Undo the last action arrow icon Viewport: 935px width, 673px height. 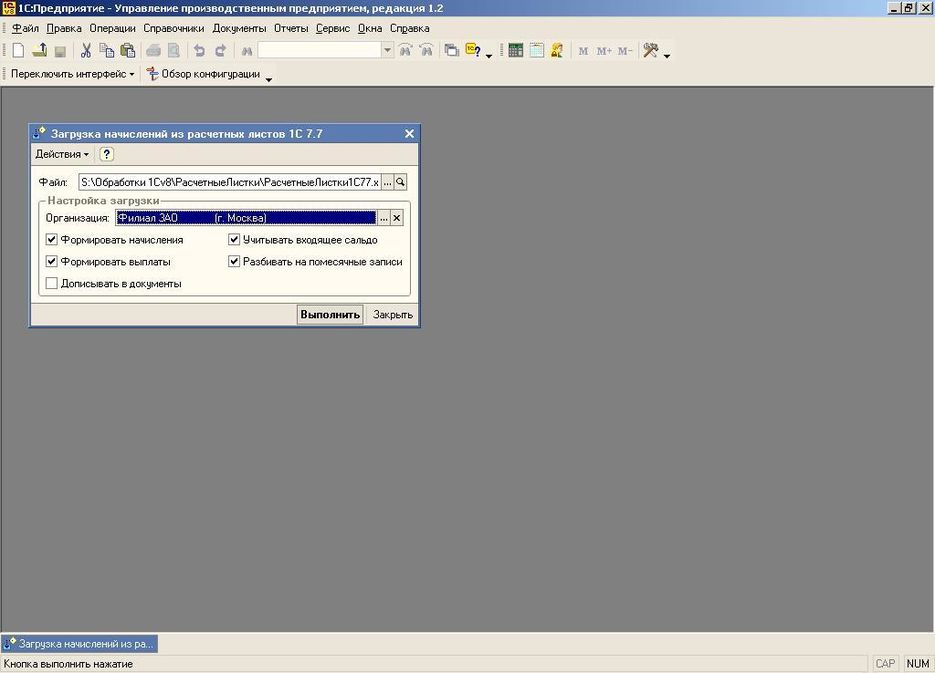[199, 51]
